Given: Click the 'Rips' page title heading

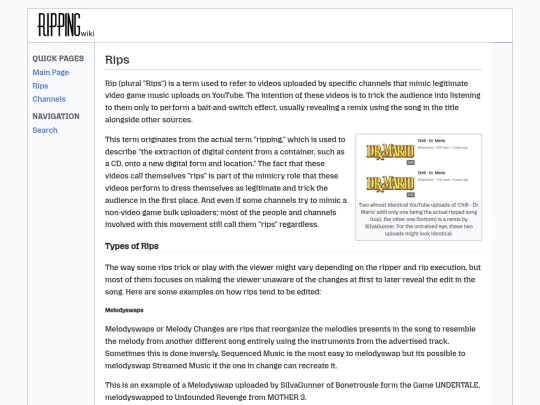Looking at the screenshot, I should point(117,60).
